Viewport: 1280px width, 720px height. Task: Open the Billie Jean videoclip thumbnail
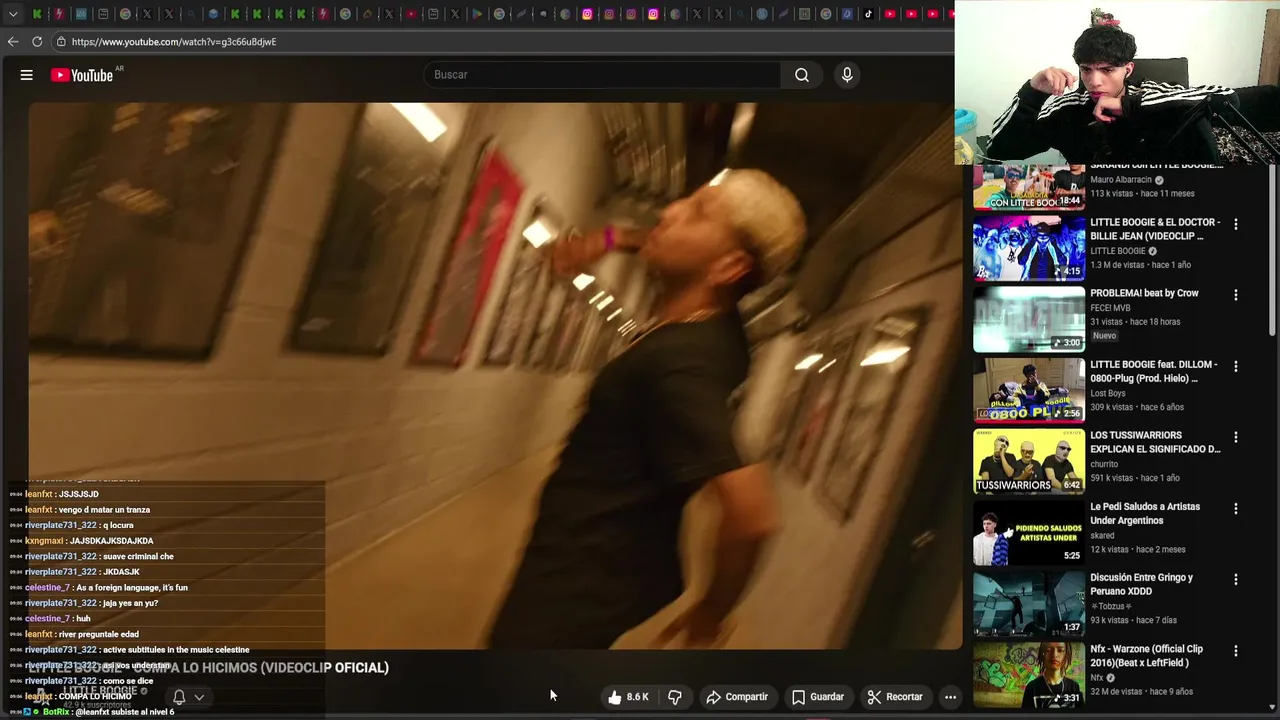click(1029, 248)
